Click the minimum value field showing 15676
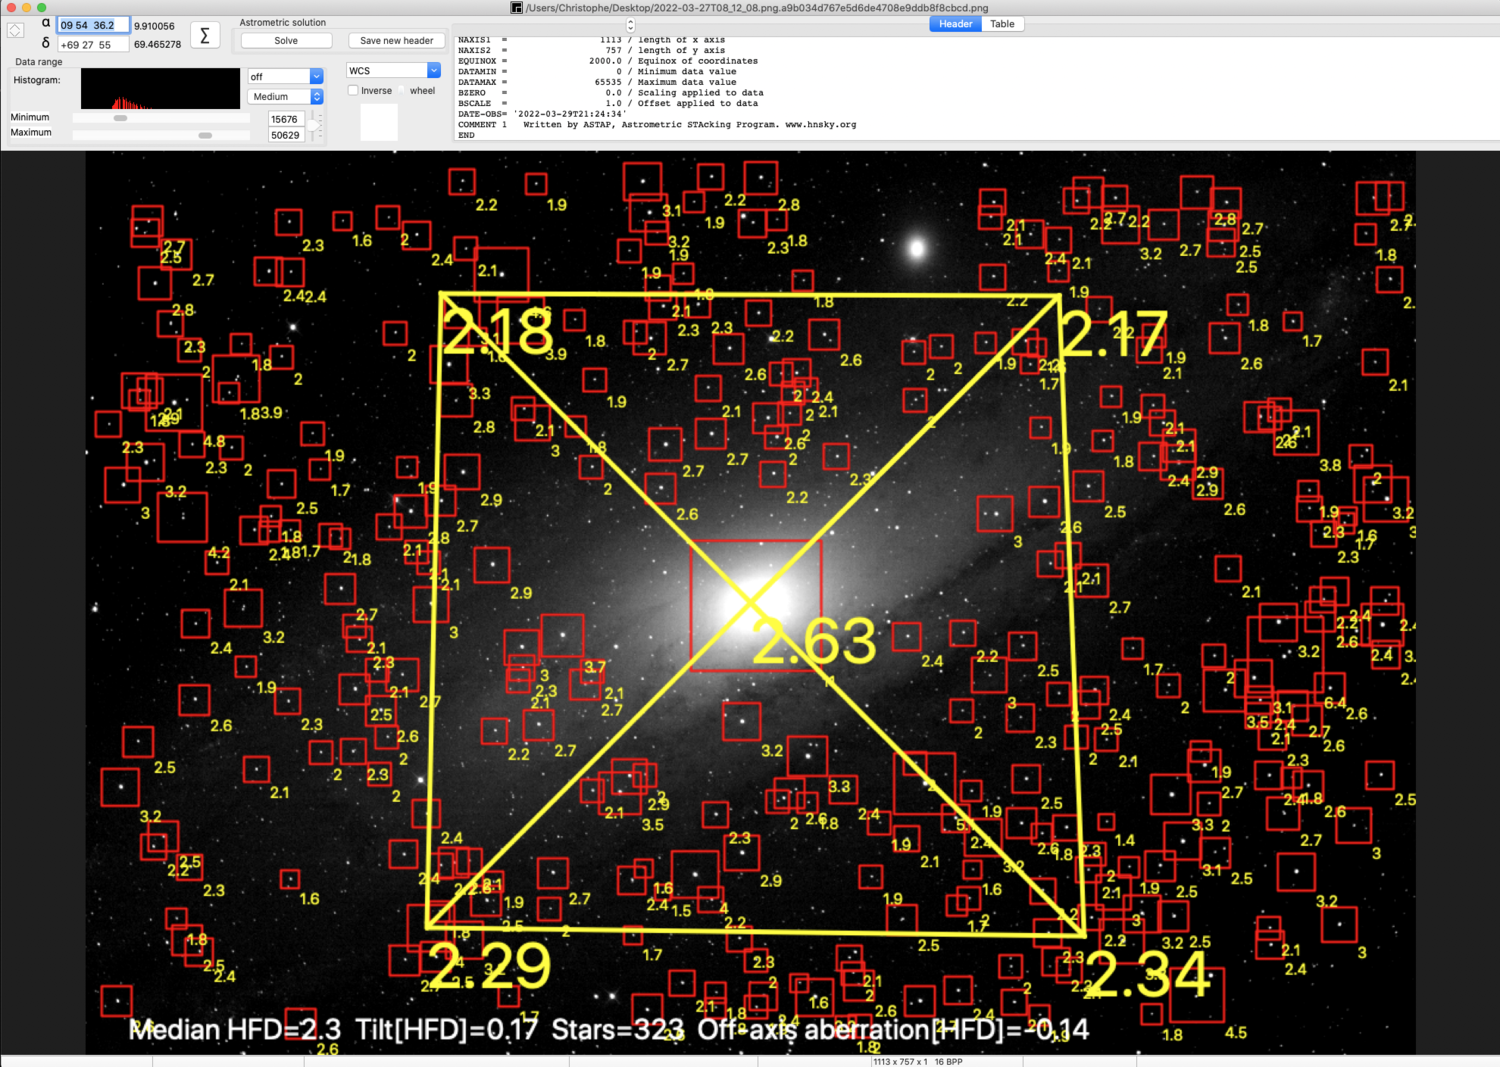 point(285,119)
